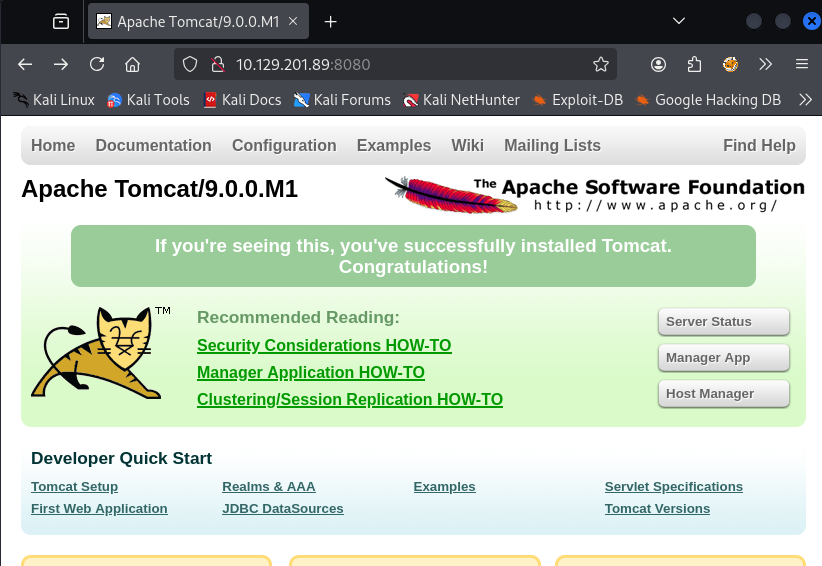The width and height of the screenshot is (822, 566).
Task: Open the Firefox account icon
Action: (658, 64)
